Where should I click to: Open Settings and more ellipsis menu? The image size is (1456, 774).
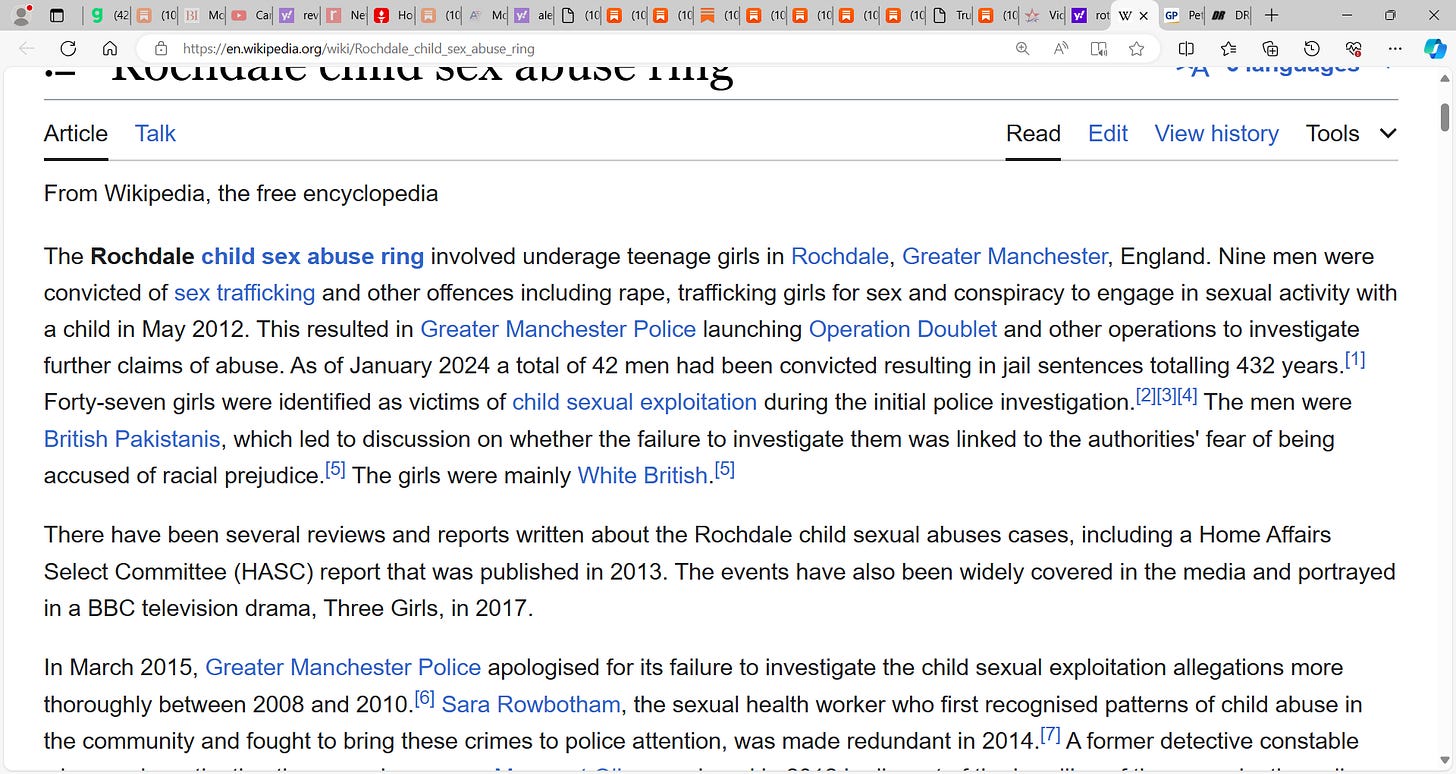click(1395, 48)
